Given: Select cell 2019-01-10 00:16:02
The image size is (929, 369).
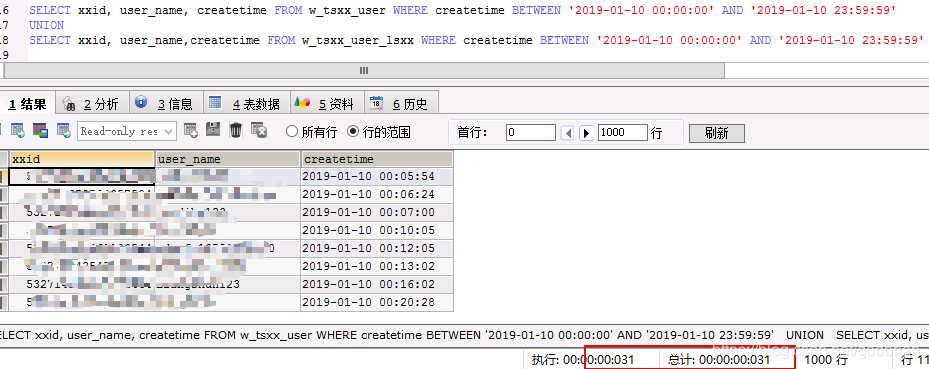Looking at the screenshot, I should click(377, 284).
